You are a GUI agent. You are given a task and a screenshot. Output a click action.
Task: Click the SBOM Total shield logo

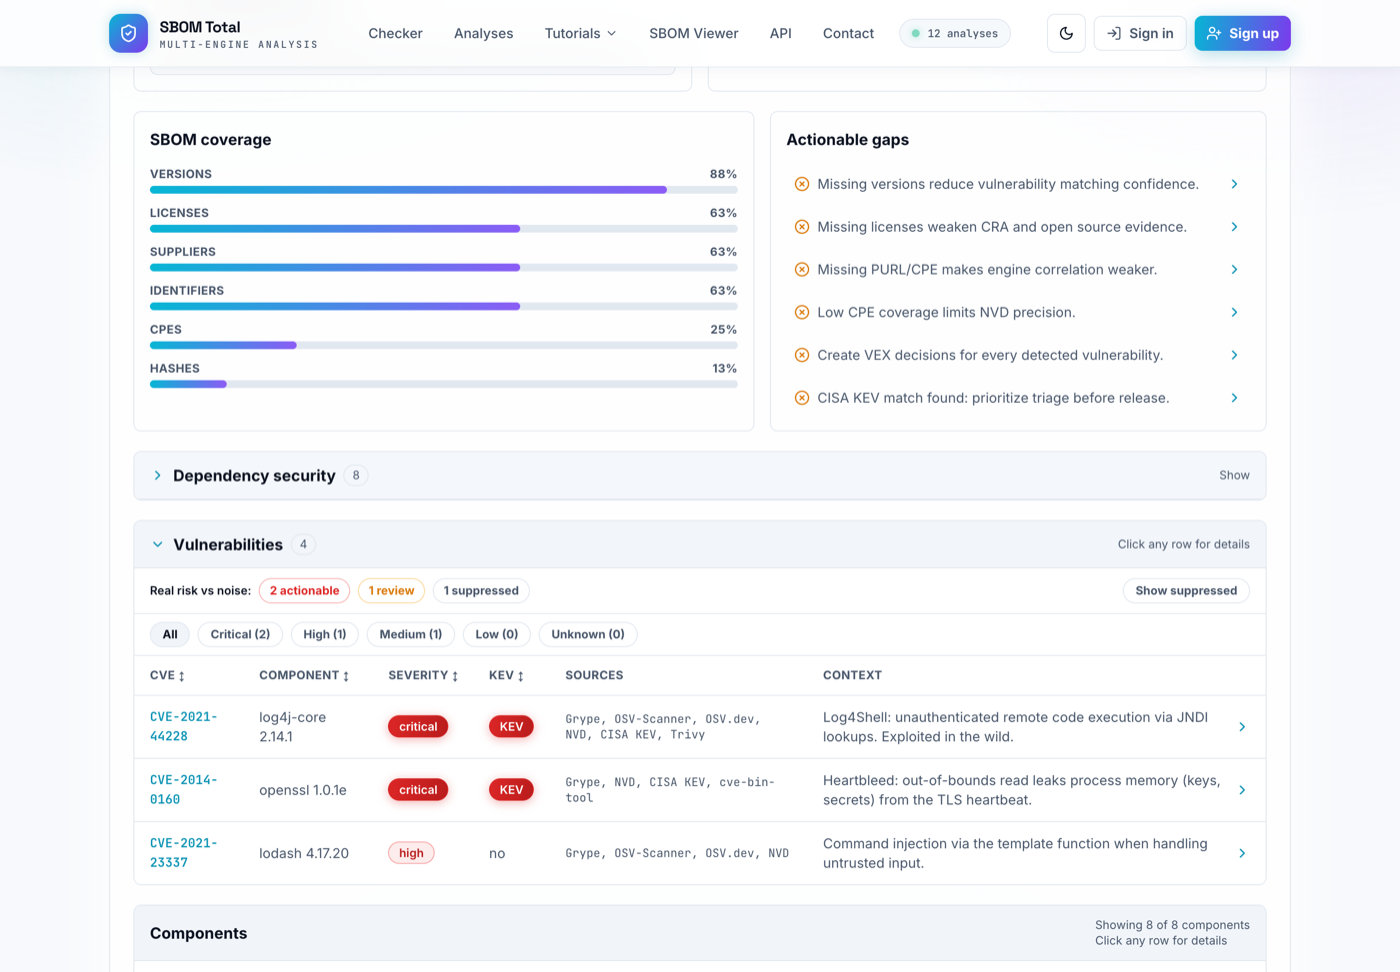pos(128,33)
